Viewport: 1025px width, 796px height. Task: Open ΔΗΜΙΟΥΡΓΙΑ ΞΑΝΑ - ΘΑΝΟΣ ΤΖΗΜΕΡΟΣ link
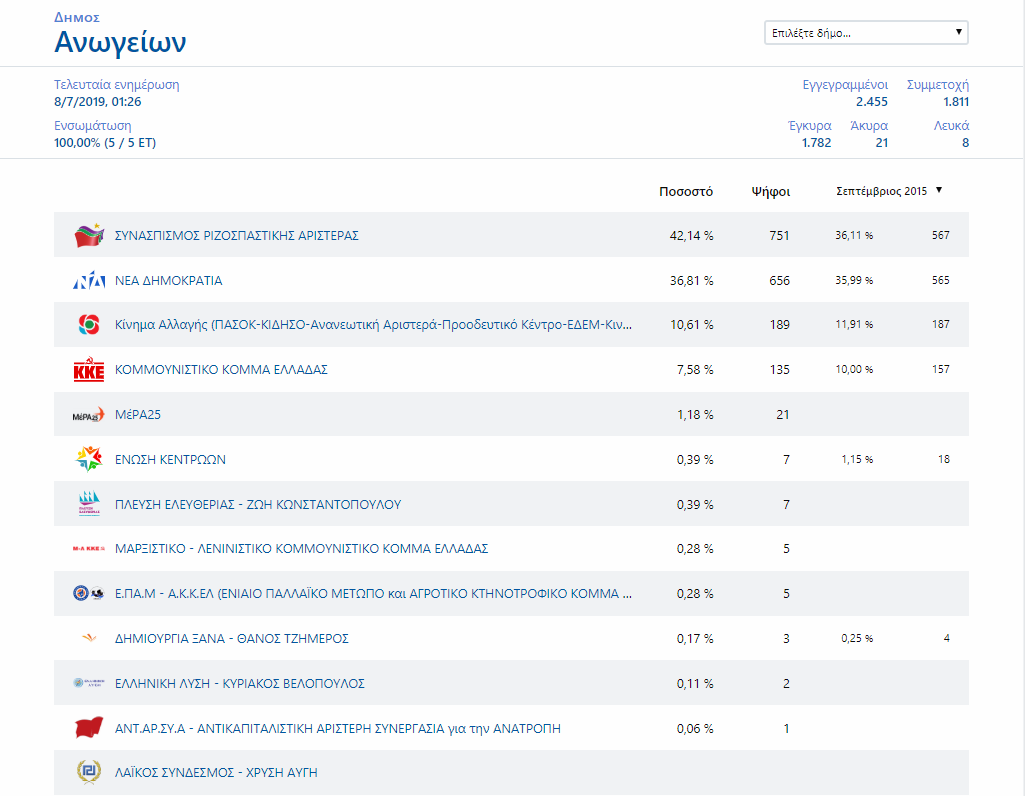pyautogui.click(x=232, y=639)
